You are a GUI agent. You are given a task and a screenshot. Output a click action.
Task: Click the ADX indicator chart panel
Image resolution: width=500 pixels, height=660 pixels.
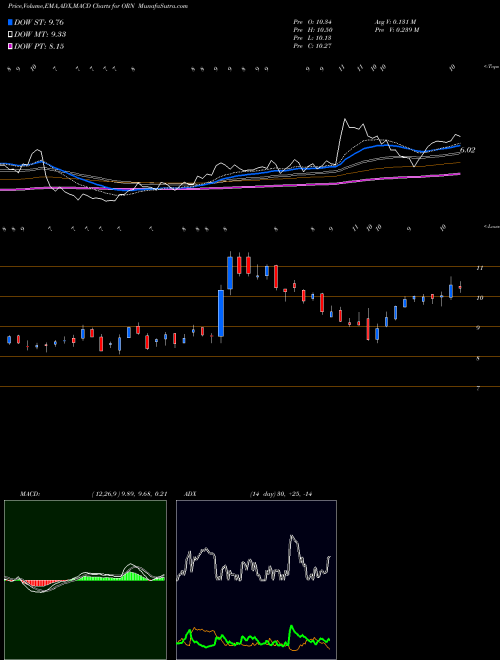pyautogui.click(x=256, y=580)
